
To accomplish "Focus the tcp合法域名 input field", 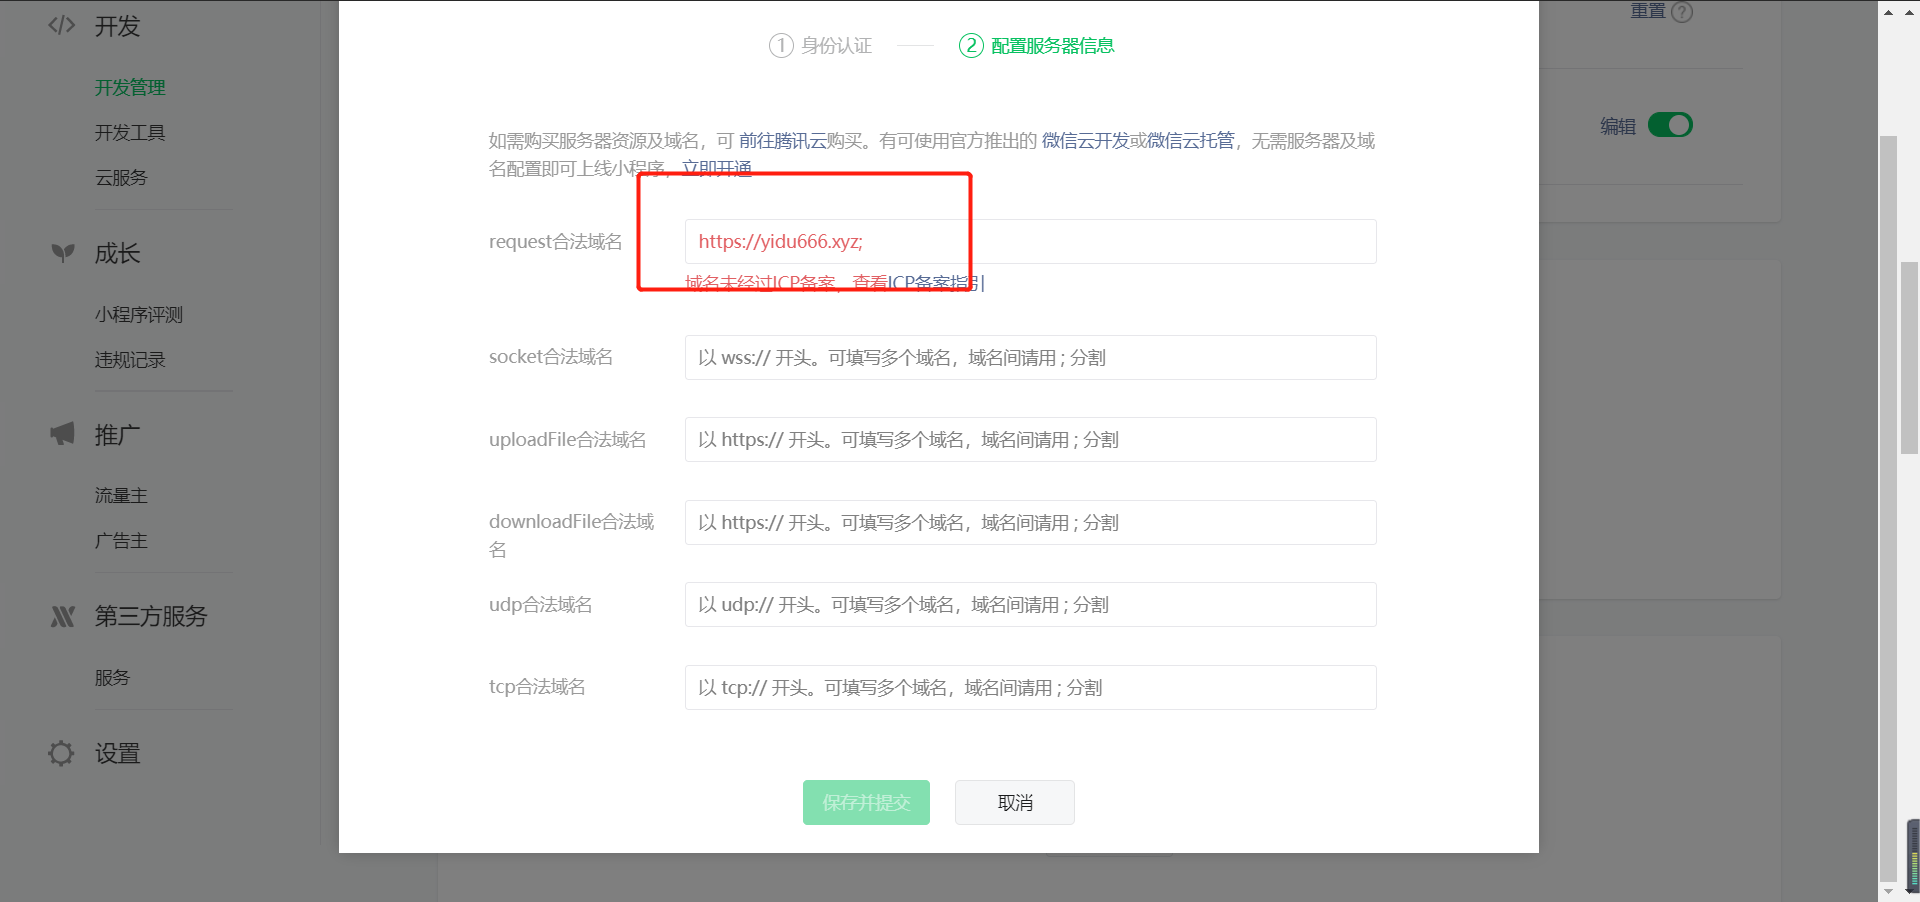I will (1030, 688).
